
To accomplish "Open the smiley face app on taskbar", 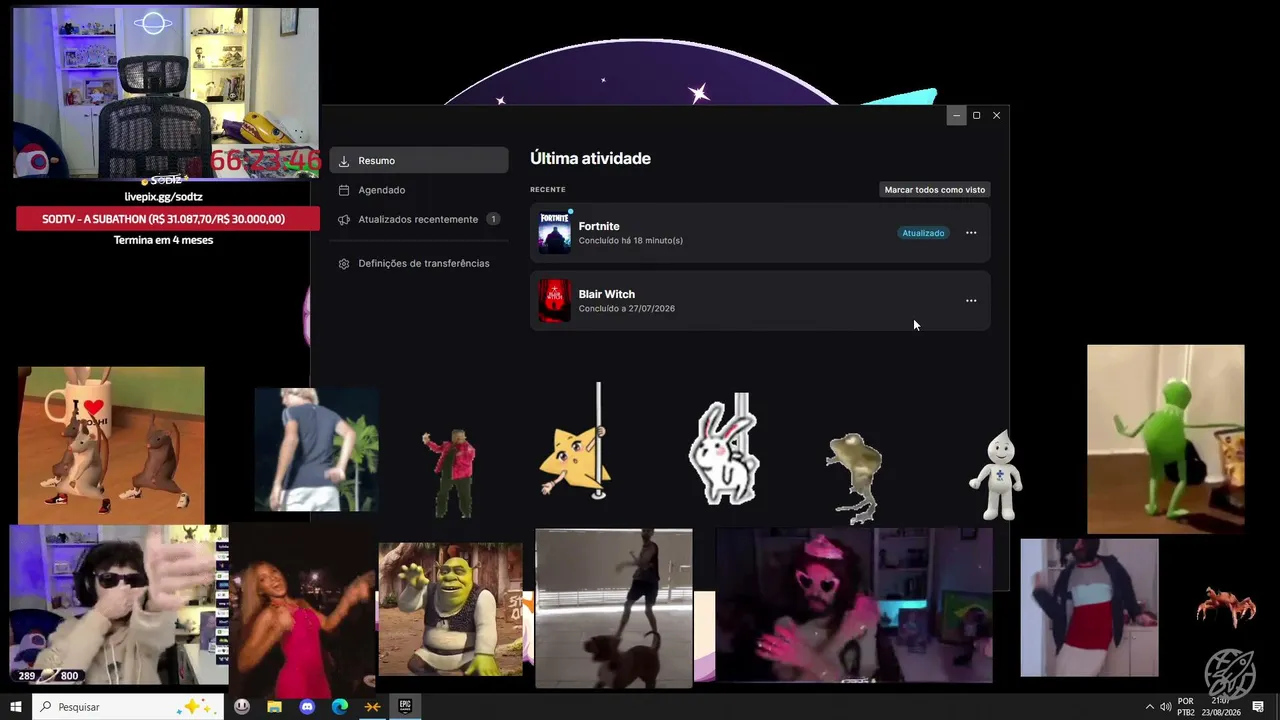I will pyautogui.click(x=242, y=707).
